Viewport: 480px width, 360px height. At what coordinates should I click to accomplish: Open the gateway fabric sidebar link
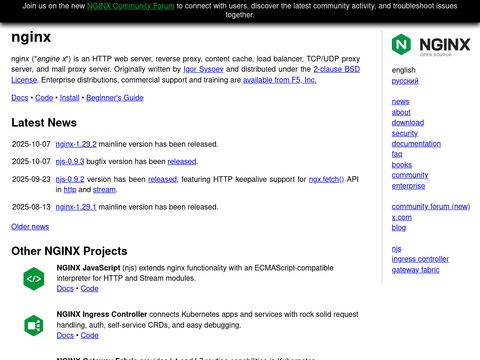coord(415,270)
